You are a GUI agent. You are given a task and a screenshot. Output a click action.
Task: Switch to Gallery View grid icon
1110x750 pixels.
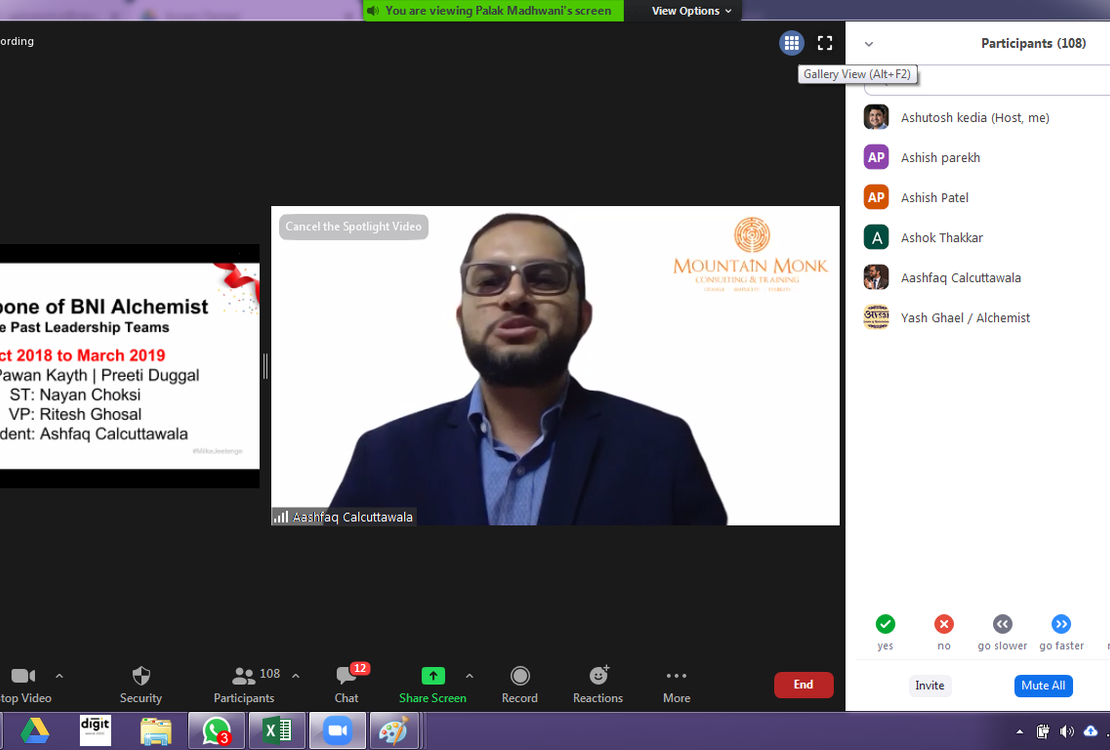[x=792, y=43]
